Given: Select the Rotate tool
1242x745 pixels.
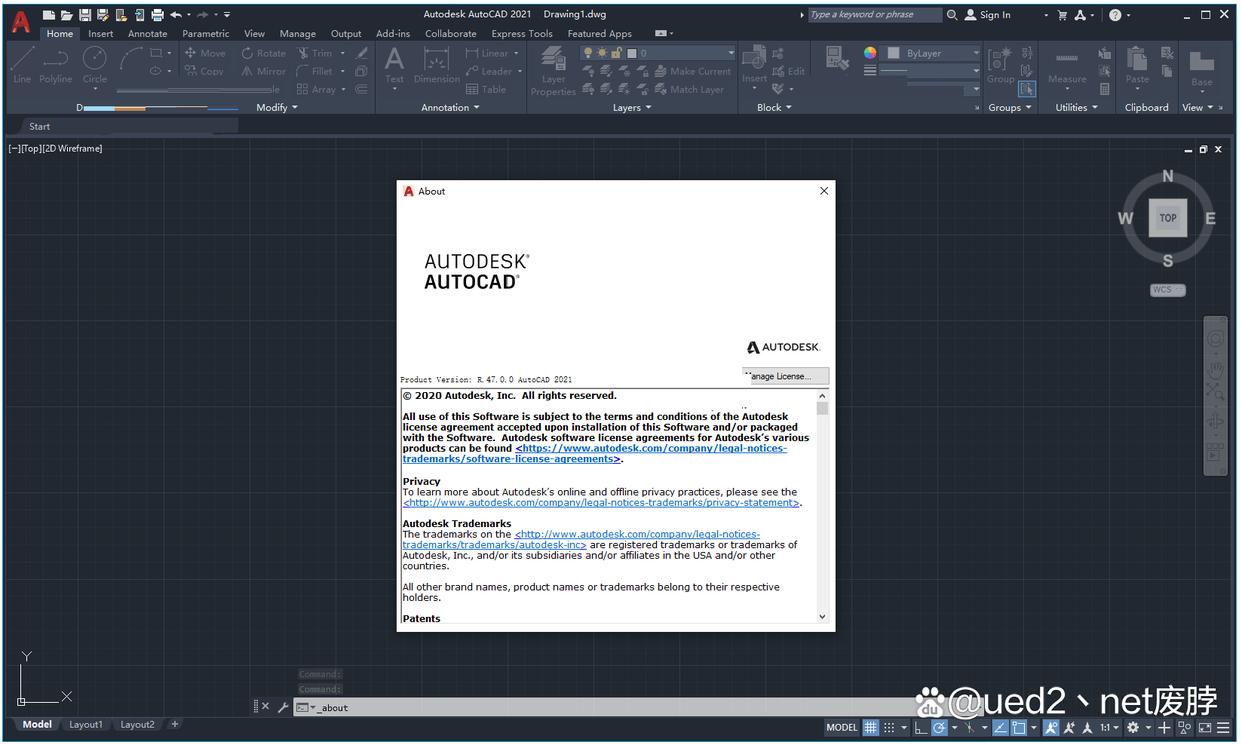Looking at the screenshot, I should click(264, 53).
